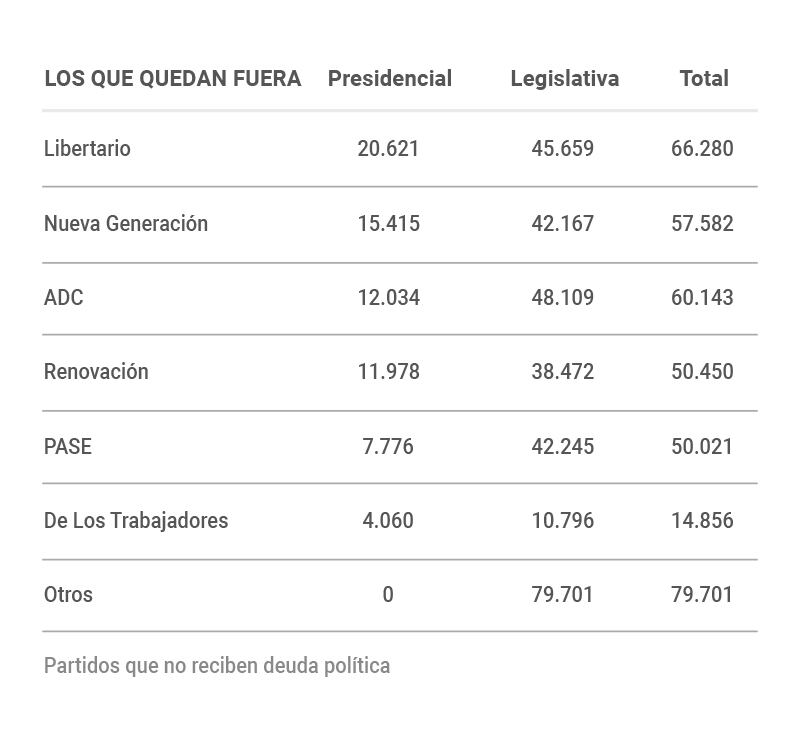Select De Los Trabajadores total 14.856
Viewport: 800px width, 736px height.
point(702,520)
